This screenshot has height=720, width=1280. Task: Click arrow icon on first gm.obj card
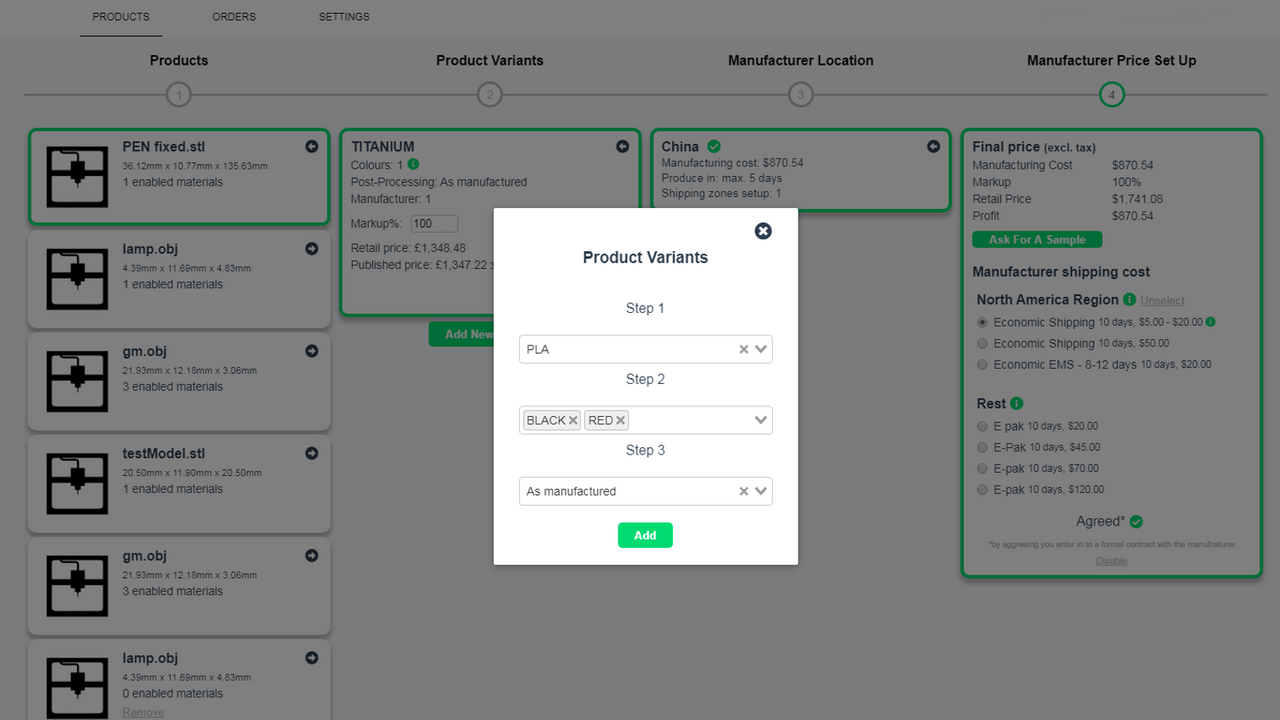point(312,351)
